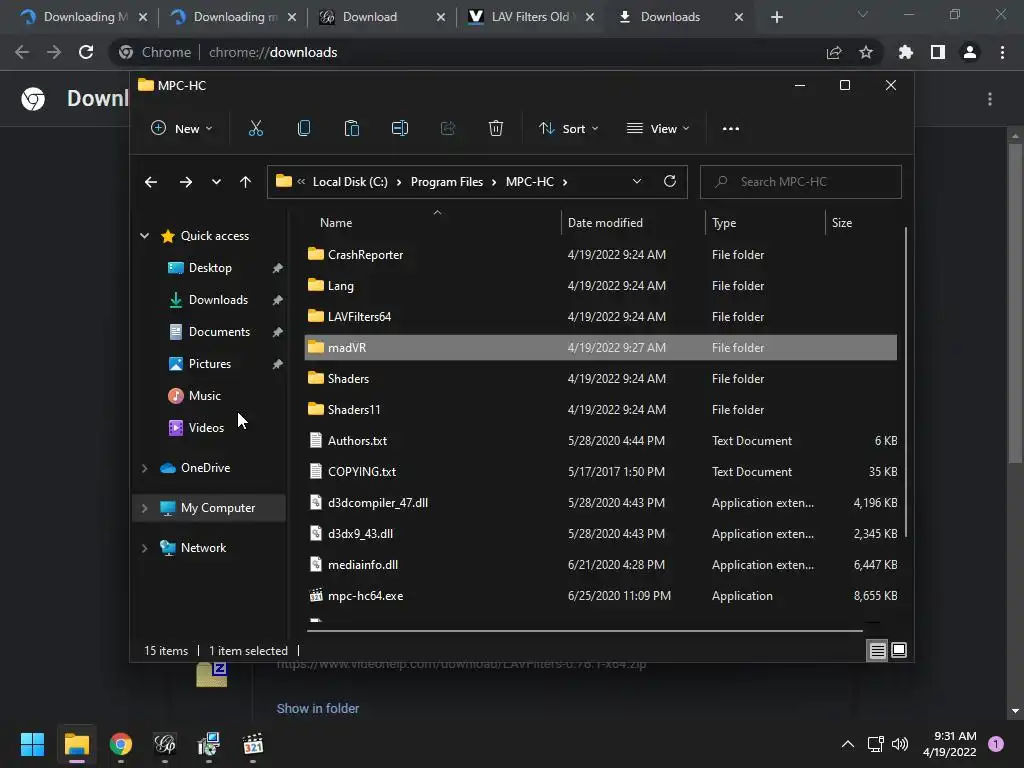Click the Rename icon in Explorer toolbar

(x=400, y=129)
